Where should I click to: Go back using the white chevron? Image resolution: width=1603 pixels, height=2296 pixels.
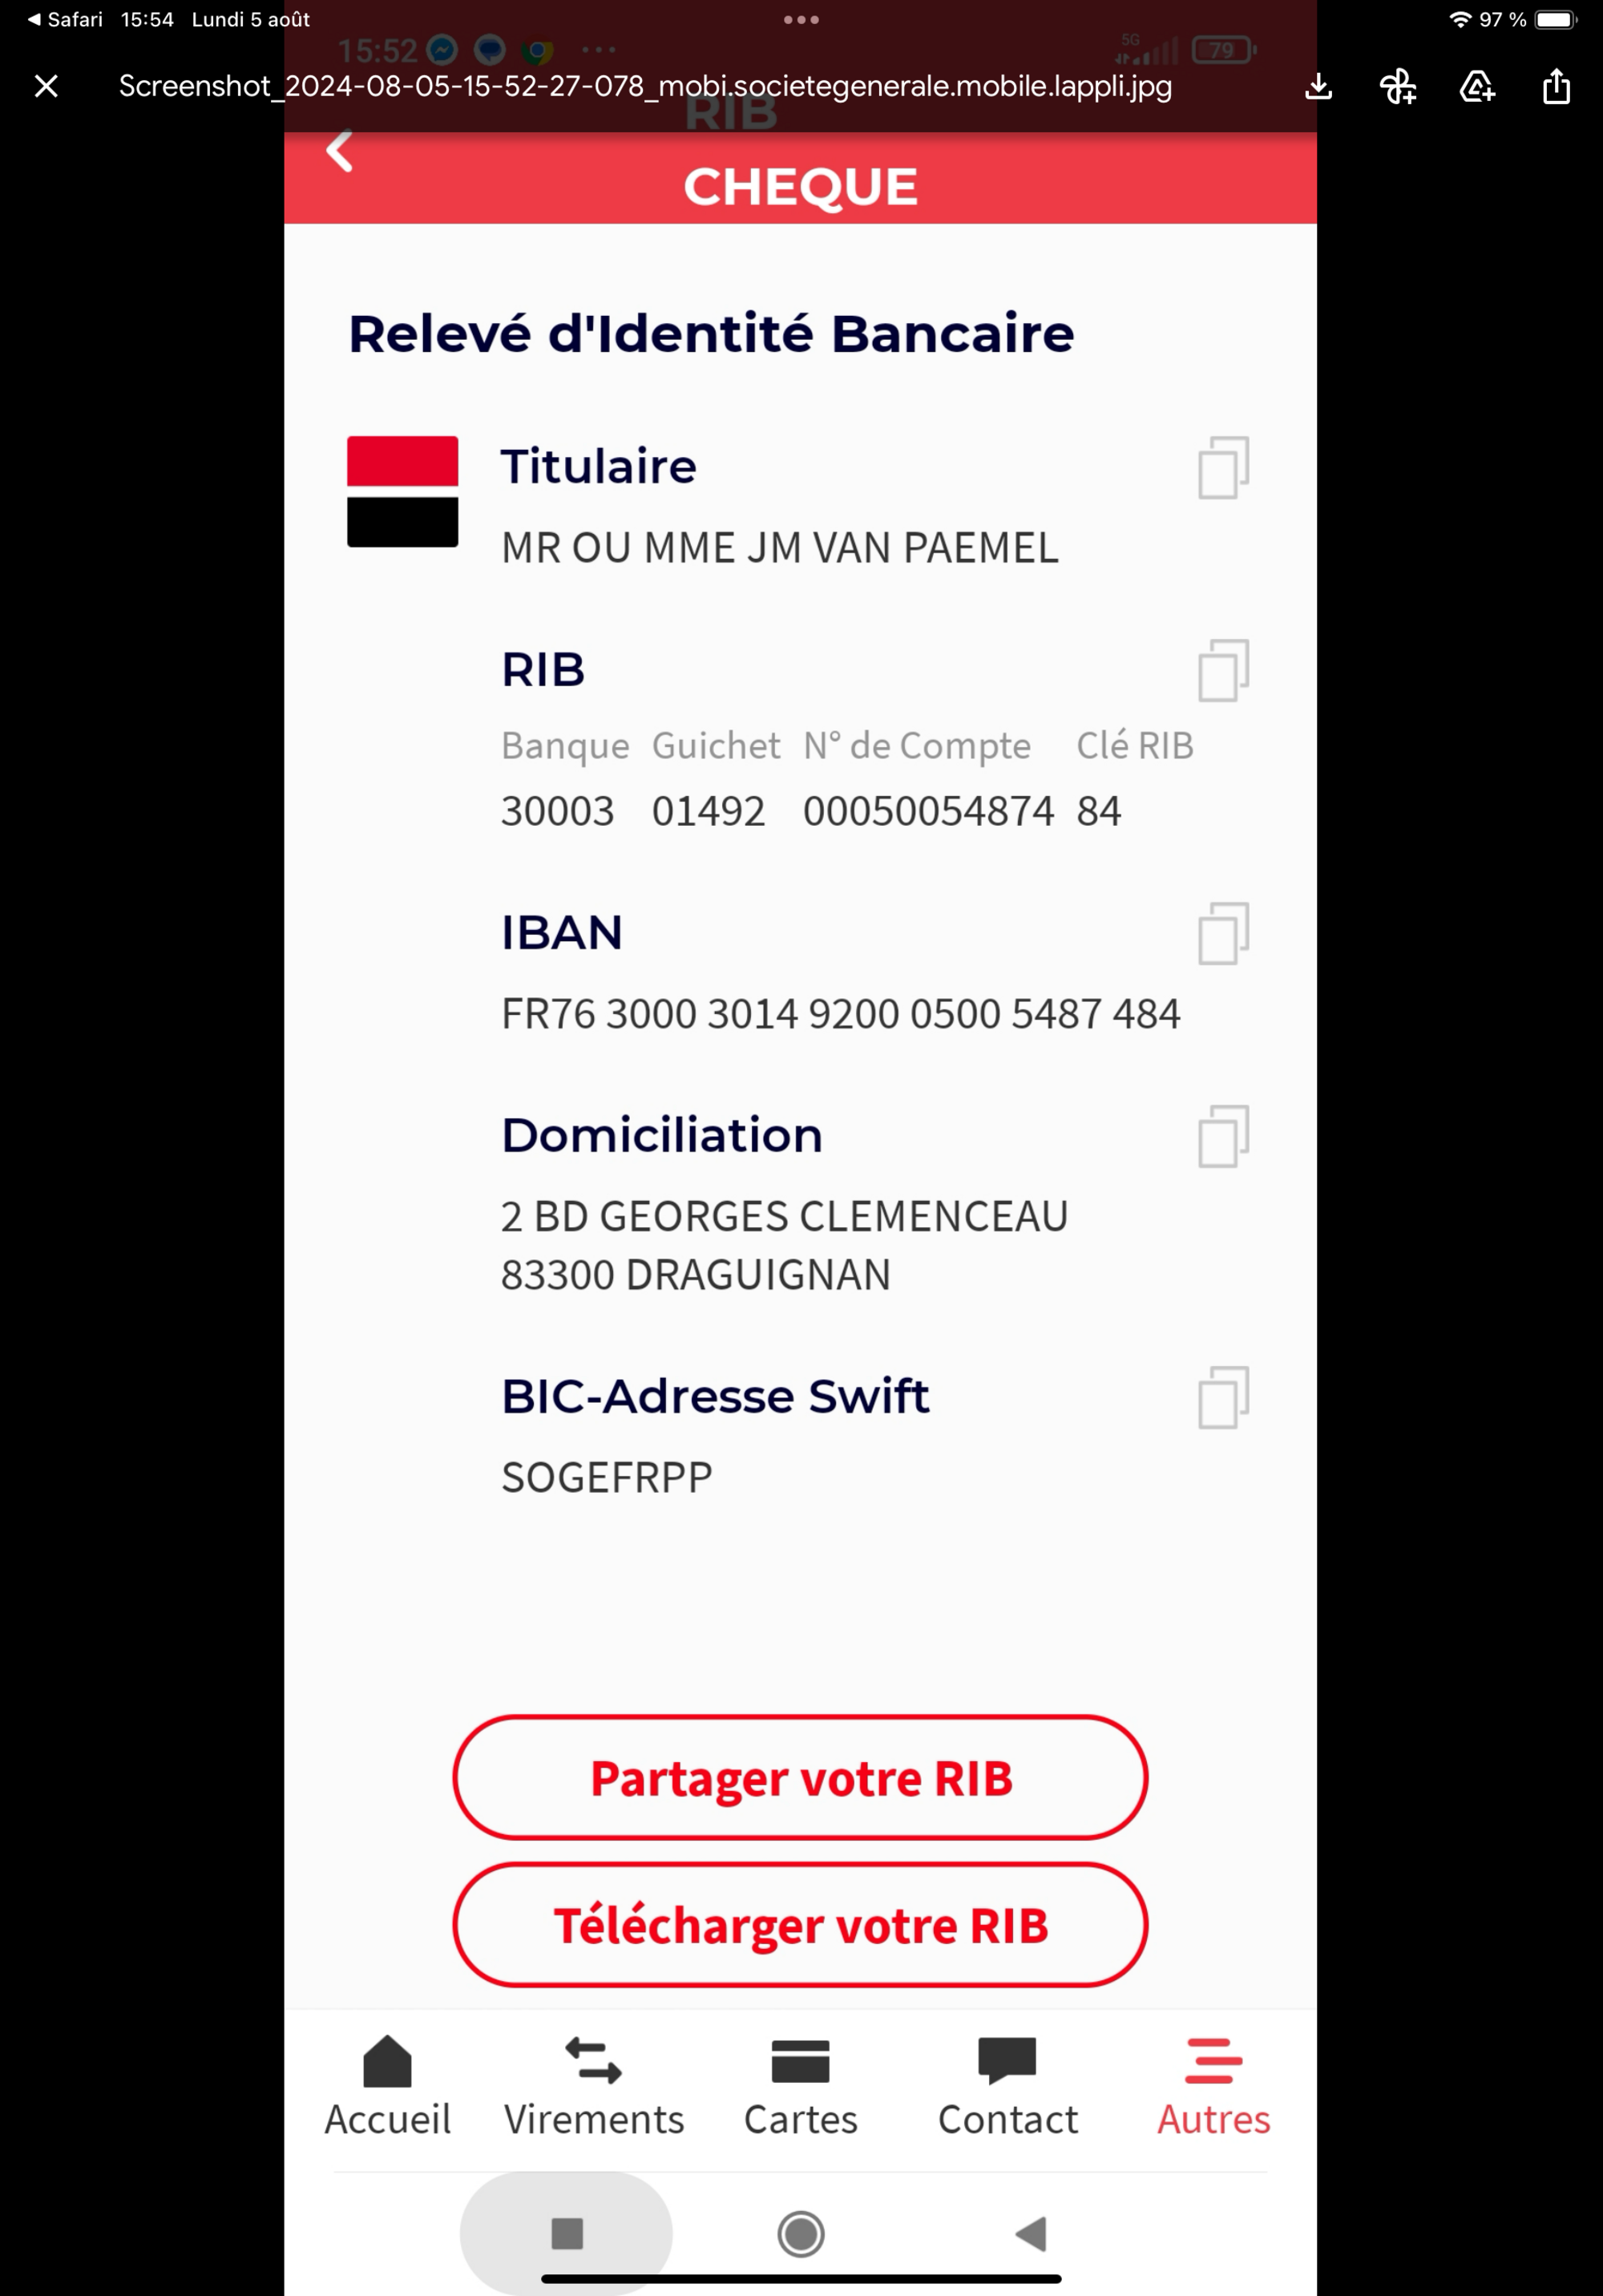pos(340,152)
